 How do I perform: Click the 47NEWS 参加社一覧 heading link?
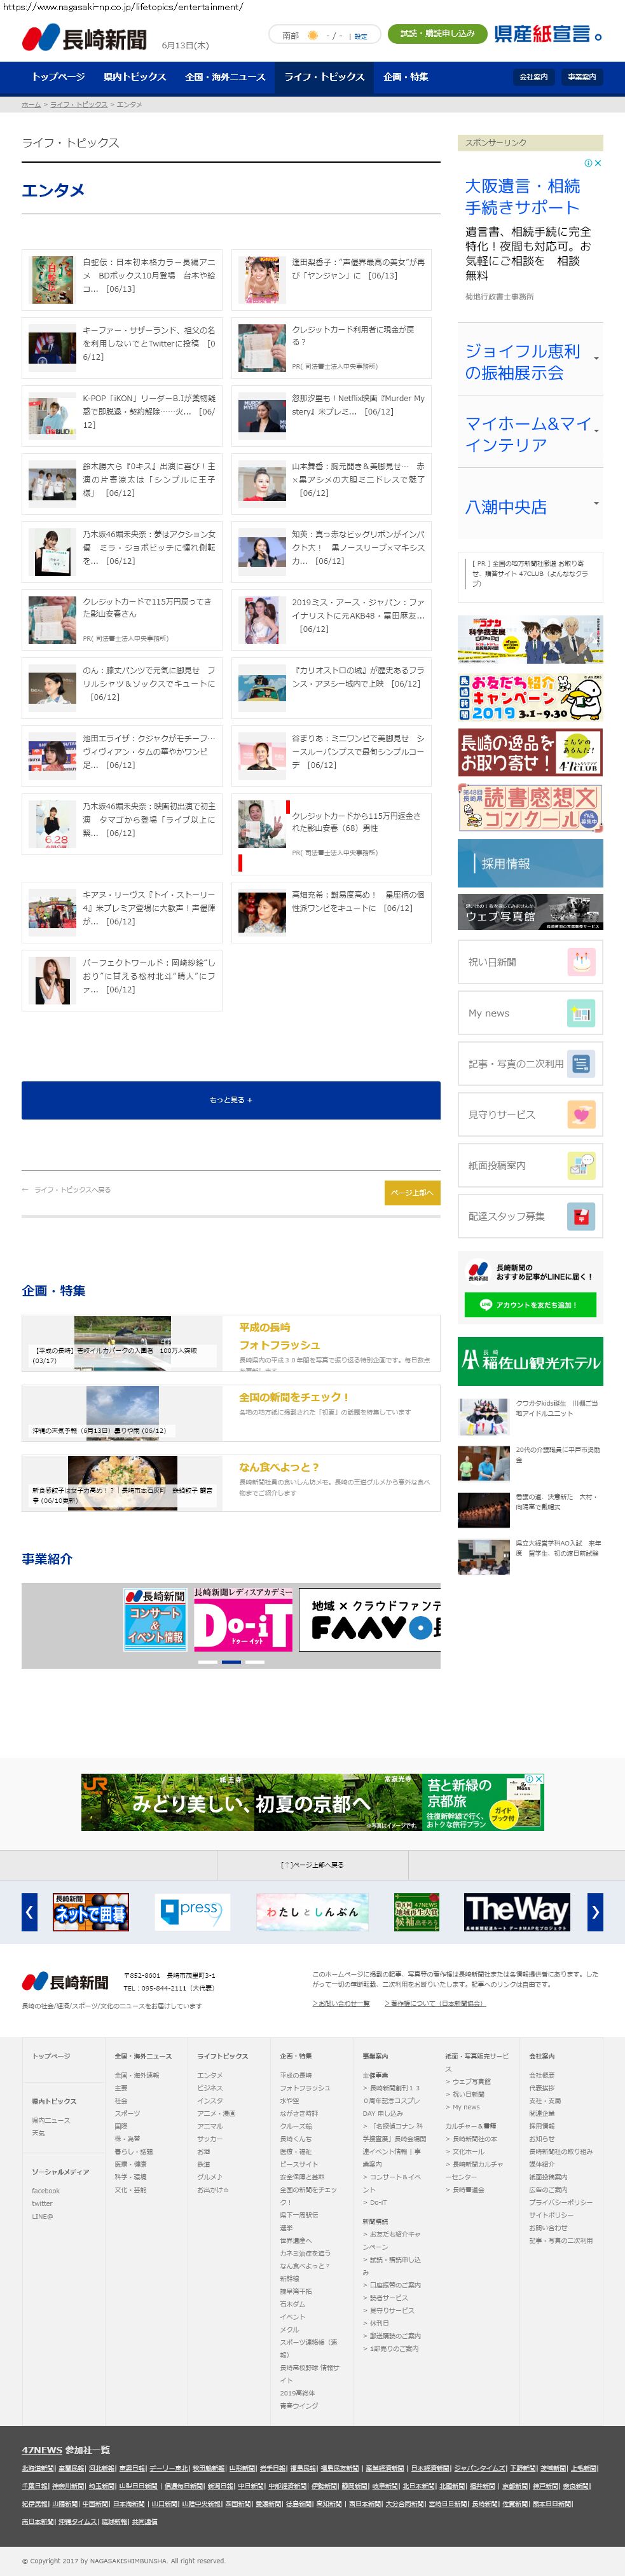(x=66, y=2450)
